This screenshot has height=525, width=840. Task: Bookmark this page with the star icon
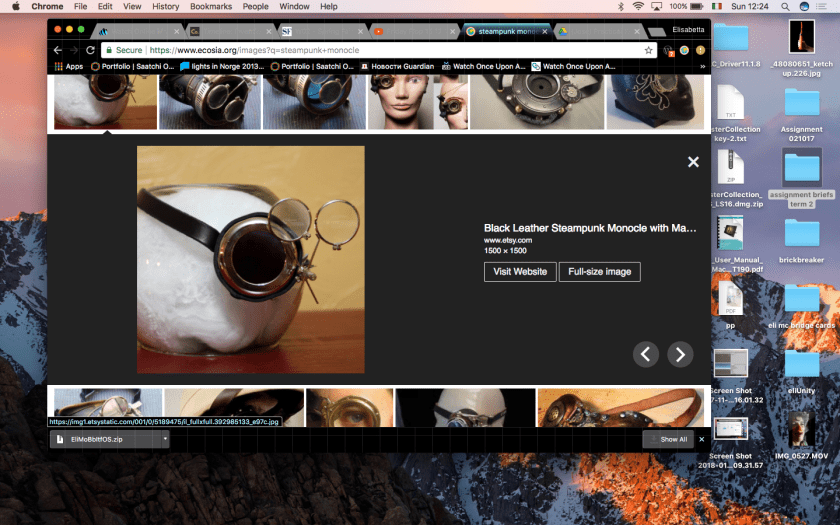pos(649,50)
